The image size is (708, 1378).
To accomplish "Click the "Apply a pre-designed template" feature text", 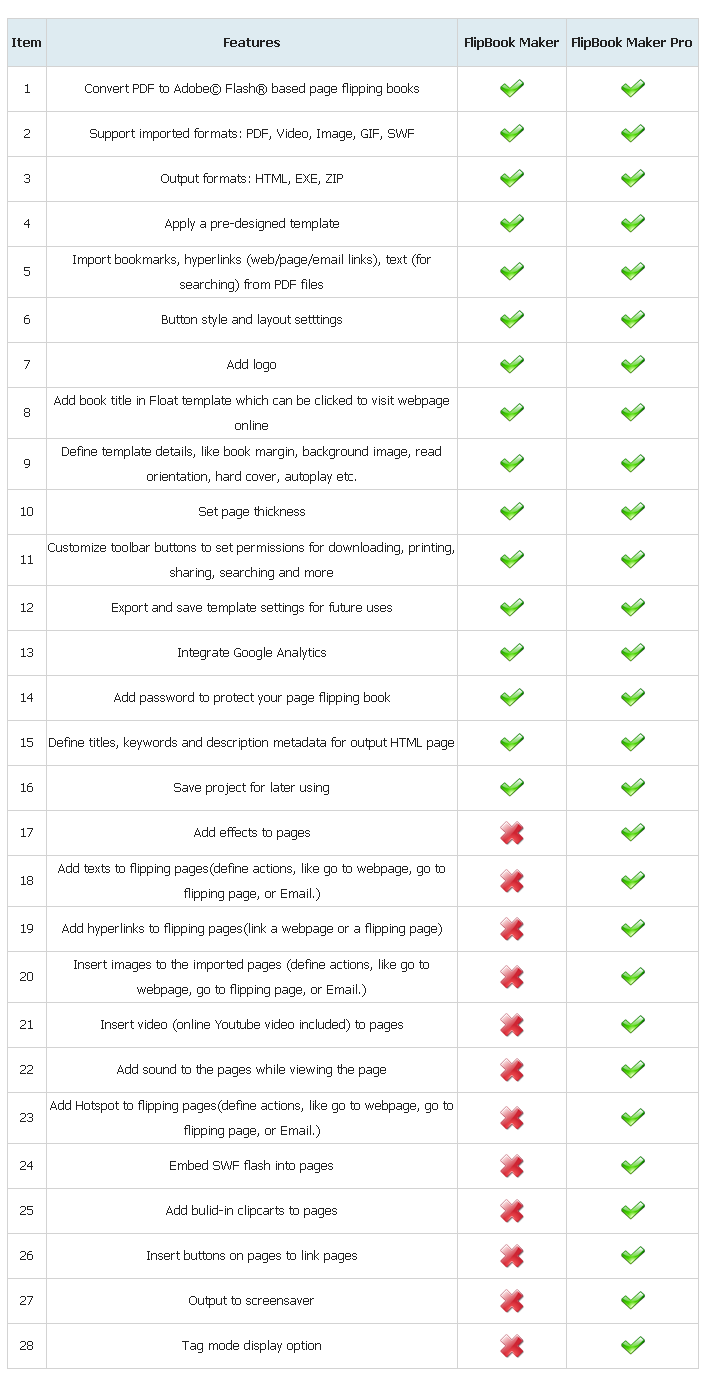I will 252,223.
